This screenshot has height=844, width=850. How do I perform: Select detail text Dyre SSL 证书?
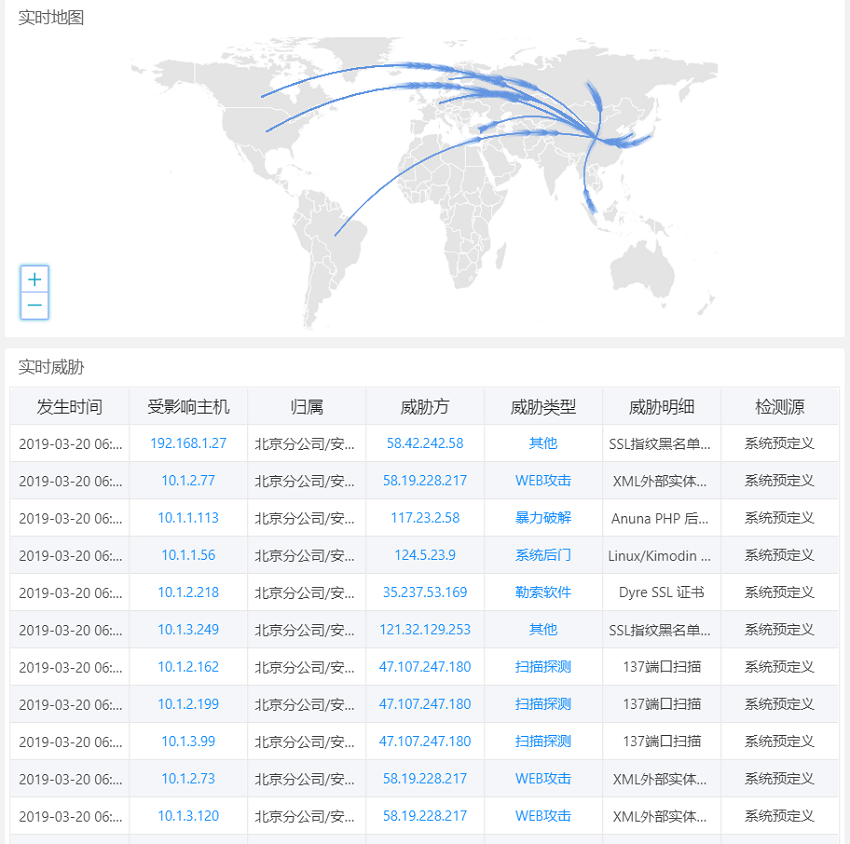[661, 592]
